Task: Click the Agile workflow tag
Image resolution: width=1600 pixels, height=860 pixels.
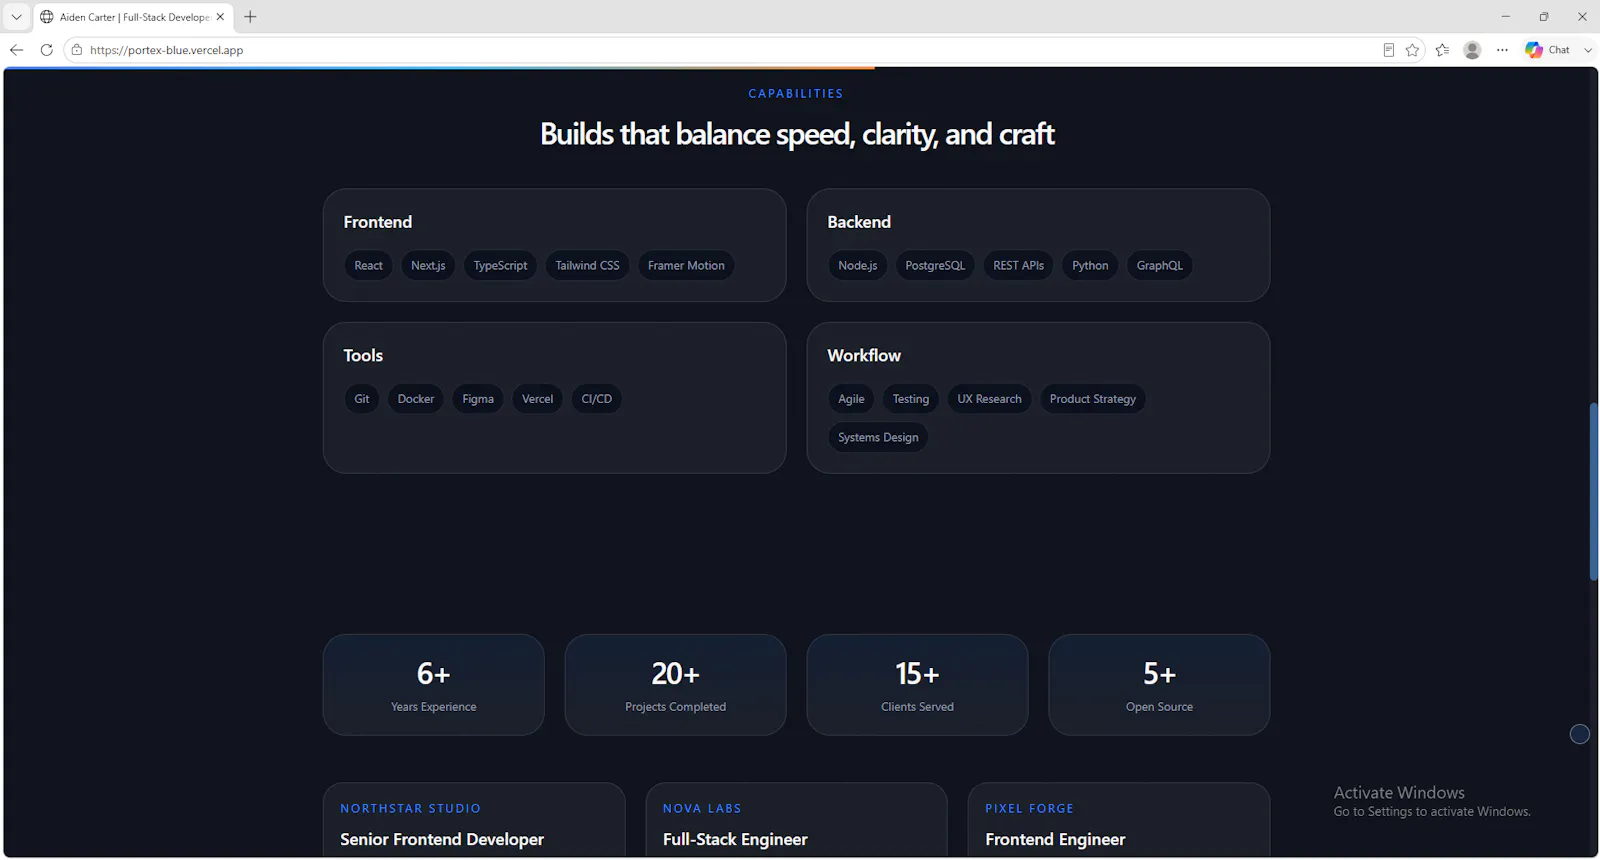Action: [851, 398]
